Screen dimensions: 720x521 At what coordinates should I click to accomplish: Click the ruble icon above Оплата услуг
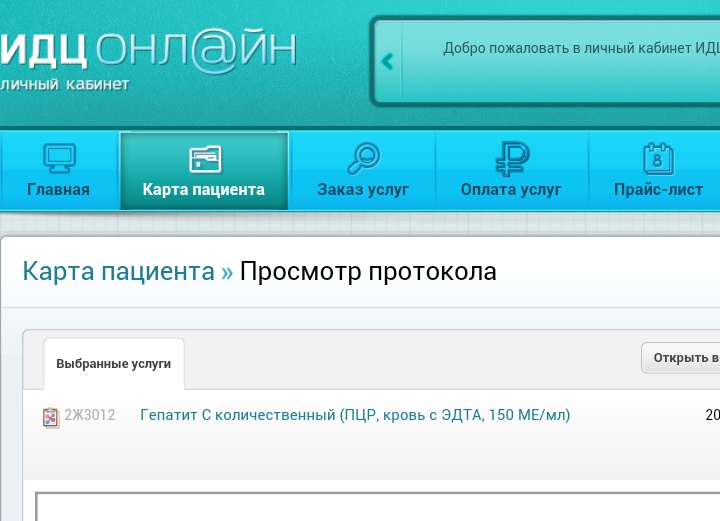[510, 158]
